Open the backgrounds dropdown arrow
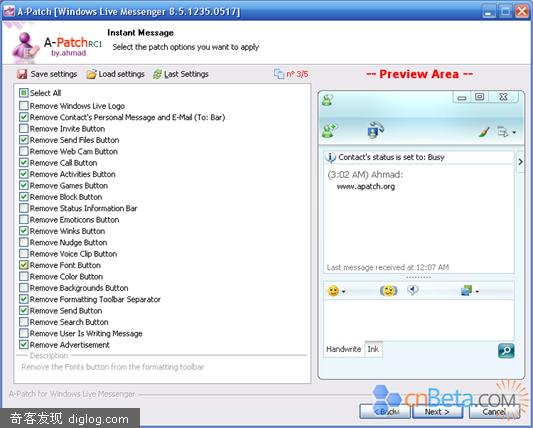 tap(477, 292)
